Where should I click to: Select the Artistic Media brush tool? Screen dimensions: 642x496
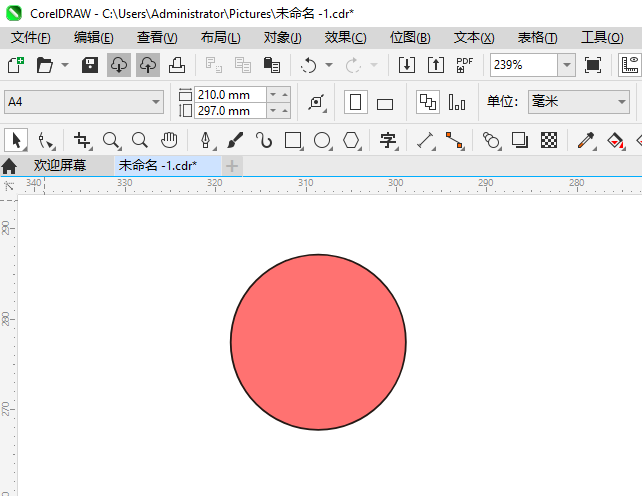[235, 140]
